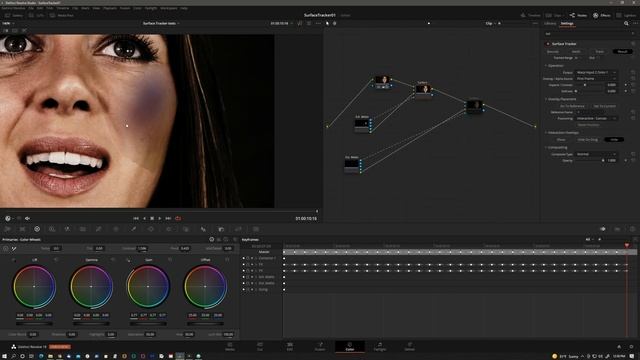The height and width of the screenshot is (360, 640).
Task: Jump to the last frame
Action: click(x=168, y=218)
